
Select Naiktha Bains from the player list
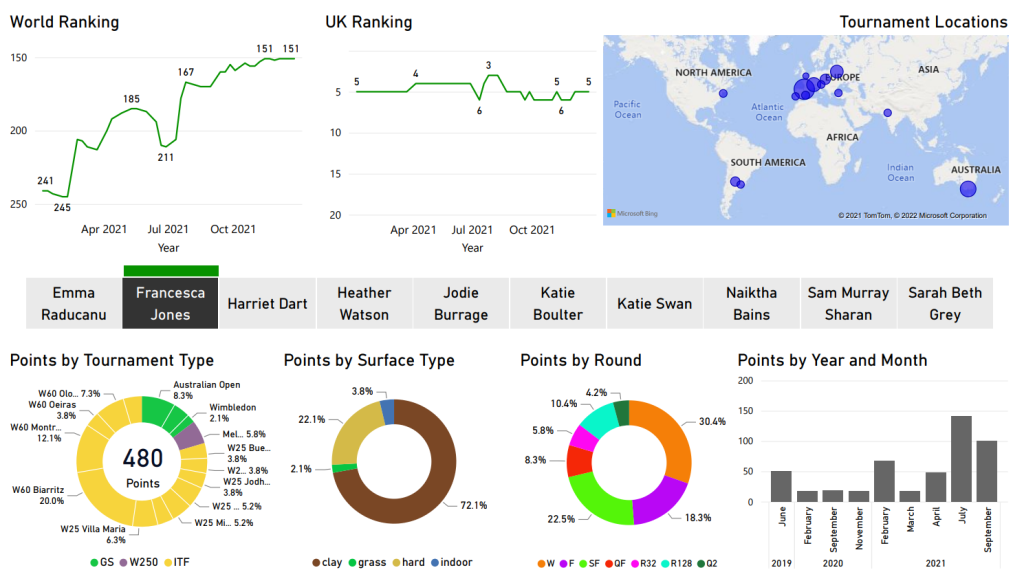(x=751, y=304)
